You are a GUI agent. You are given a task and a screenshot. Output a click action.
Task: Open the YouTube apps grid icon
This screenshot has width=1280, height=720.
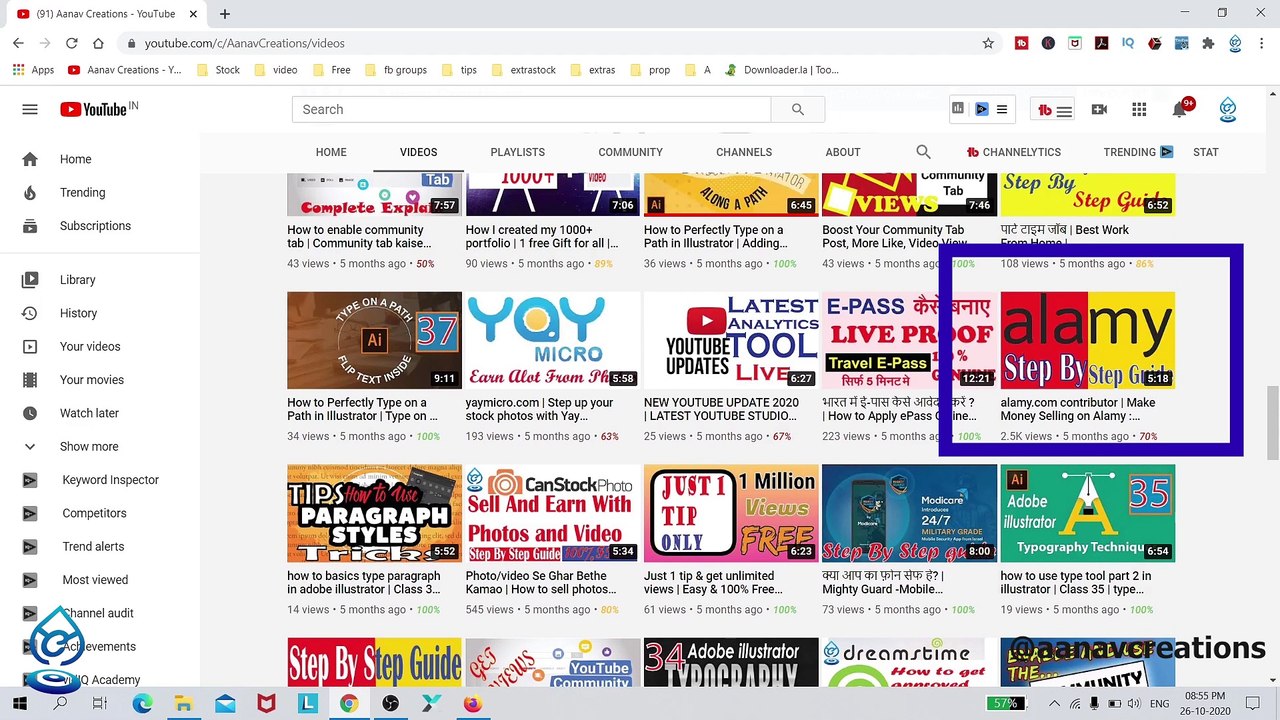1139,109
